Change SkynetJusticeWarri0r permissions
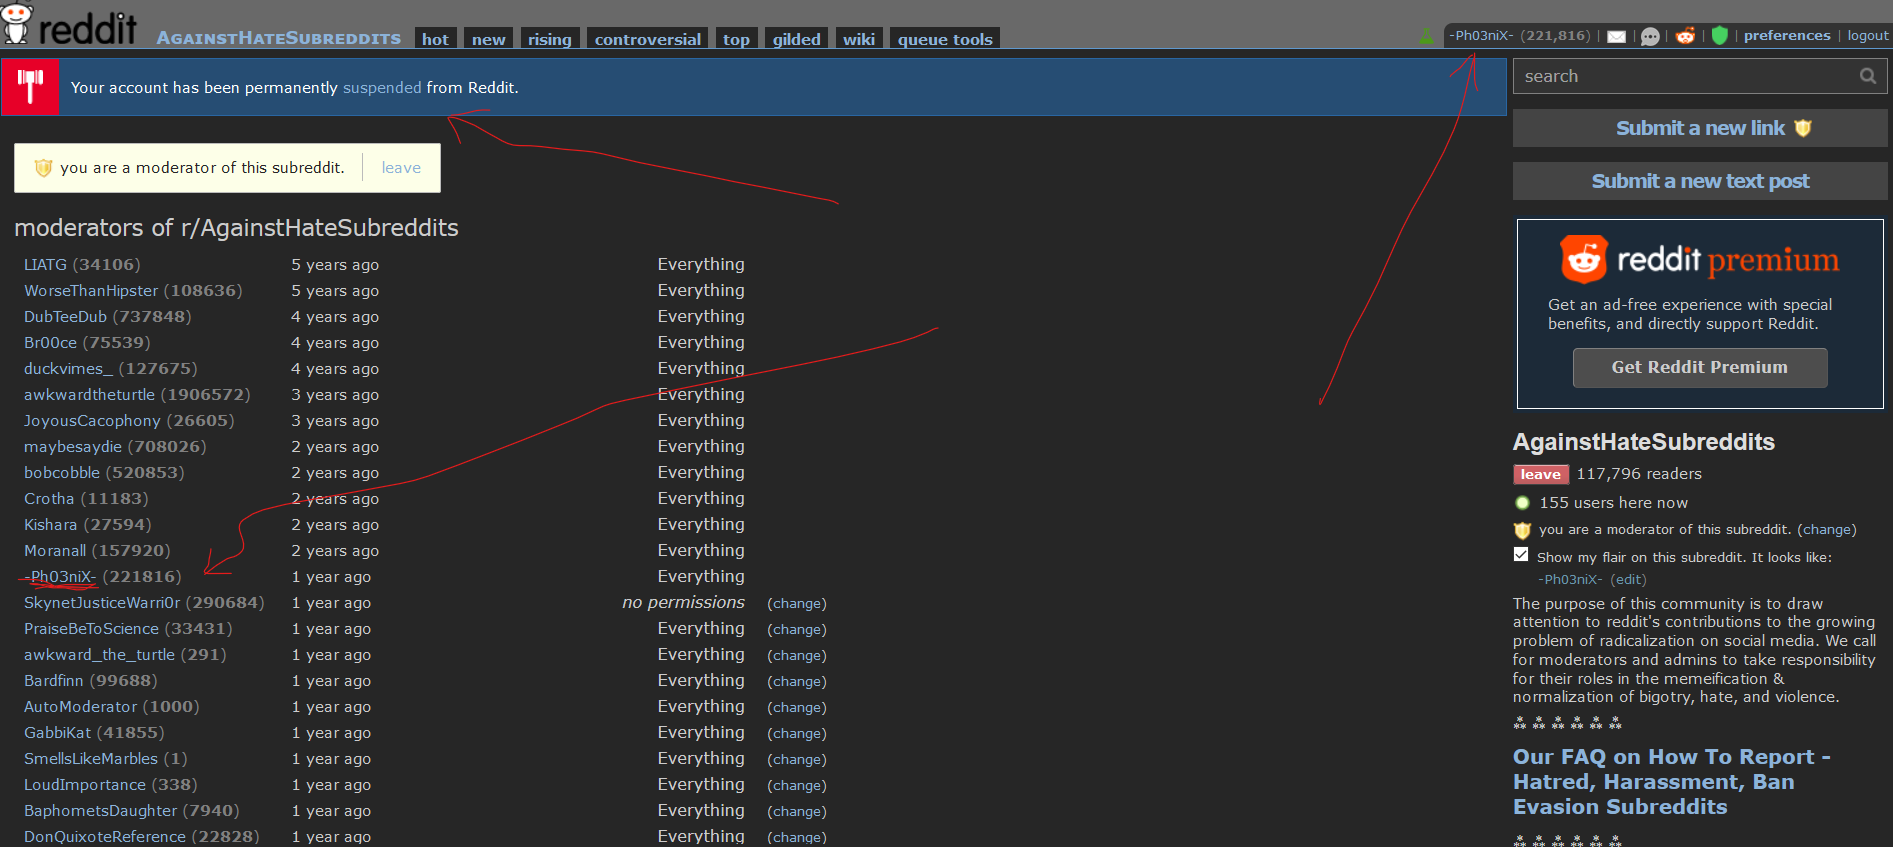Screen dimensions: 1893x847 click(x=797, y=604)
